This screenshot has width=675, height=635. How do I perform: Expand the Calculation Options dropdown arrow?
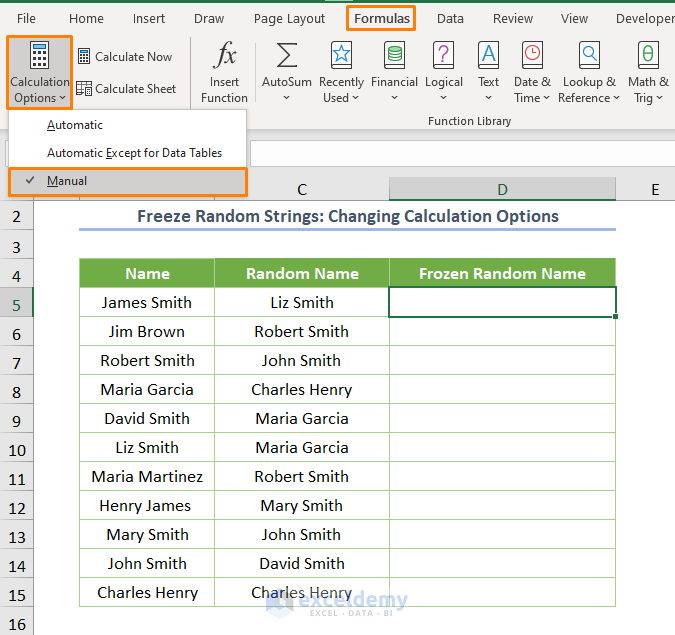pyautogui.click(x=62, y=98)
